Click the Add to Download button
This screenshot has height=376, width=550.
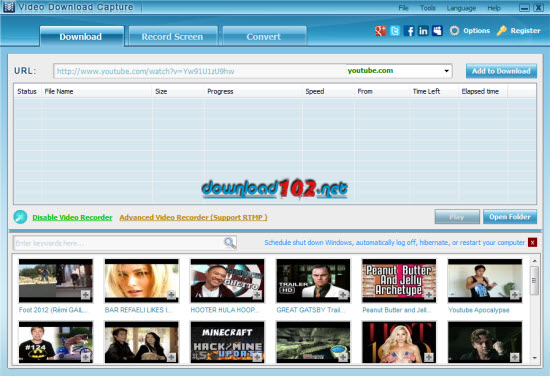coord(501,71)
